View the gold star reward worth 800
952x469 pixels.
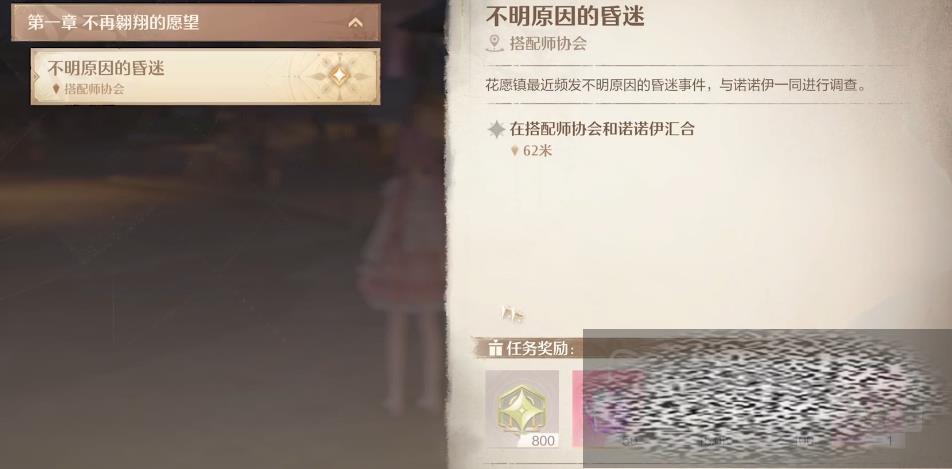522,409
